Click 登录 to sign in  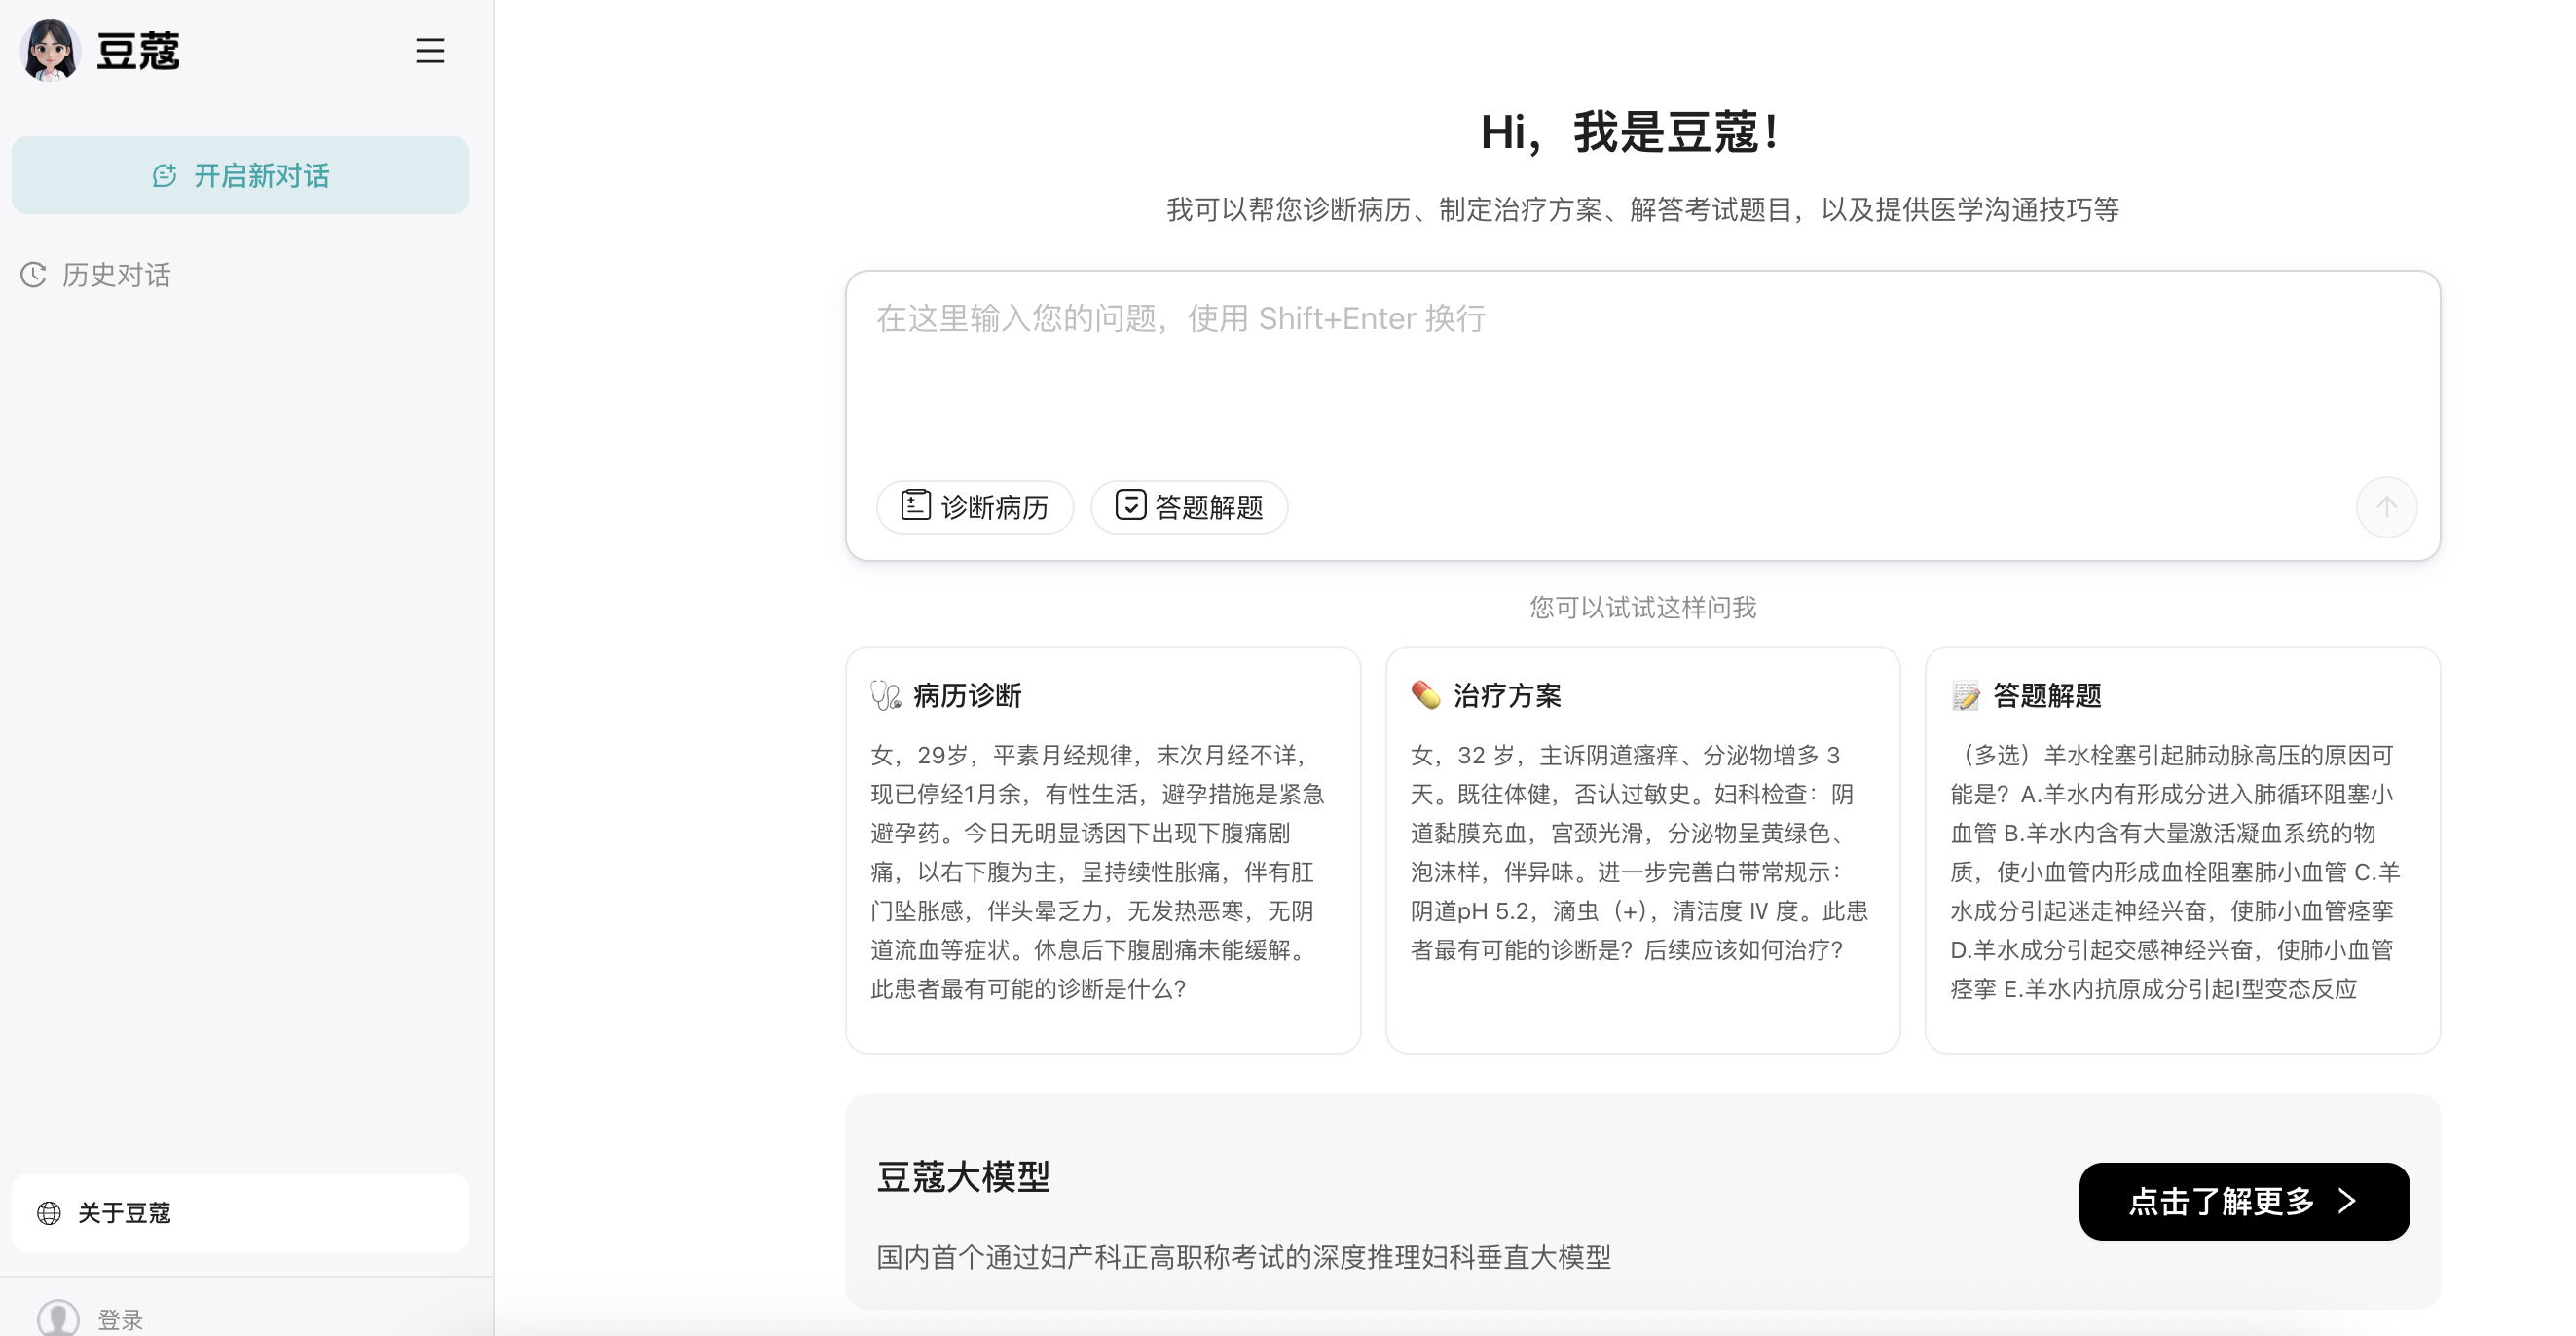click(121, 1320)
